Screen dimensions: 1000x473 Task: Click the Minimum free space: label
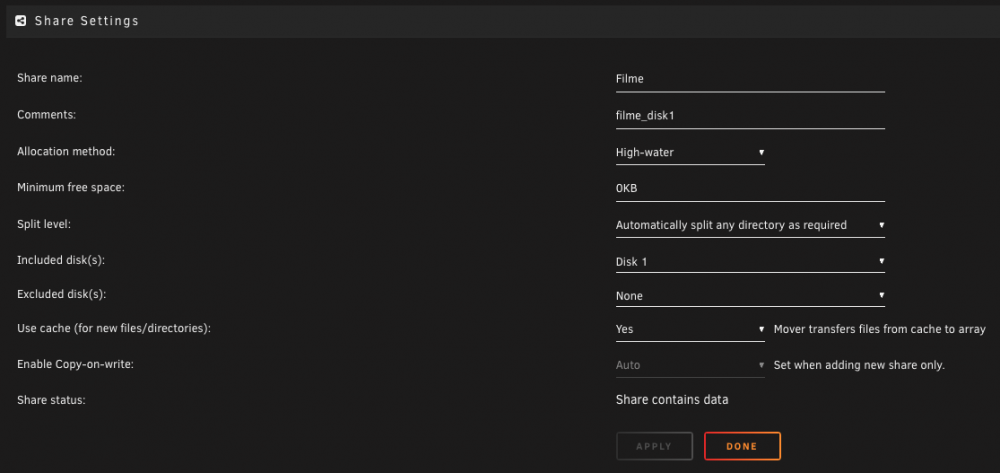click(70, 187)
